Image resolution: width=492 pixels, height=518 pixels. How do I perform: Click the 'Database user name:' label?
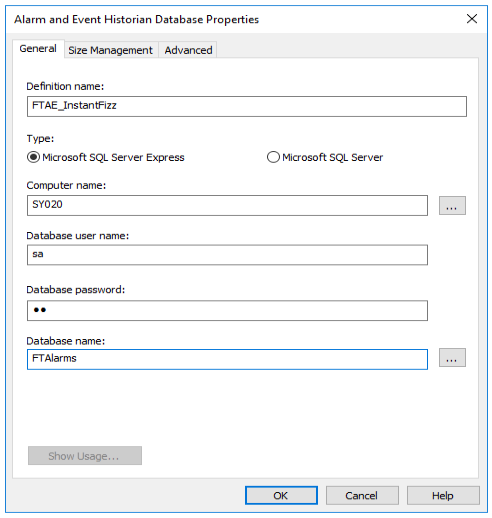pyautogui.click(x=77, y=236)
